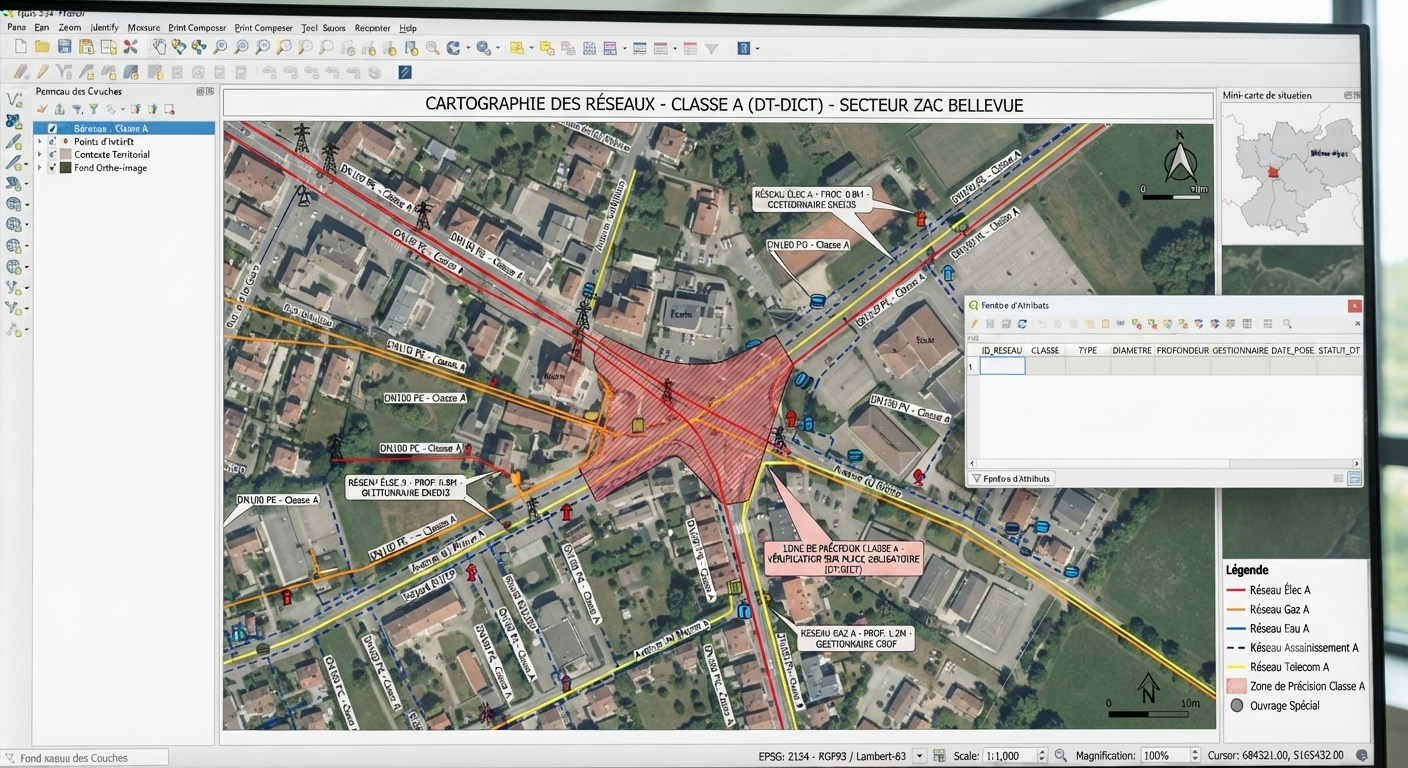Click the gray funnel icon in the main toolbar

711,48
